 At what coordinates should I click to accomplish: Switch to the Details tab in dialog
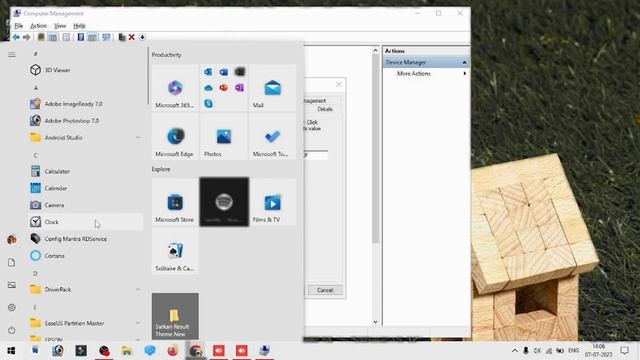click(x=325, y=109)
